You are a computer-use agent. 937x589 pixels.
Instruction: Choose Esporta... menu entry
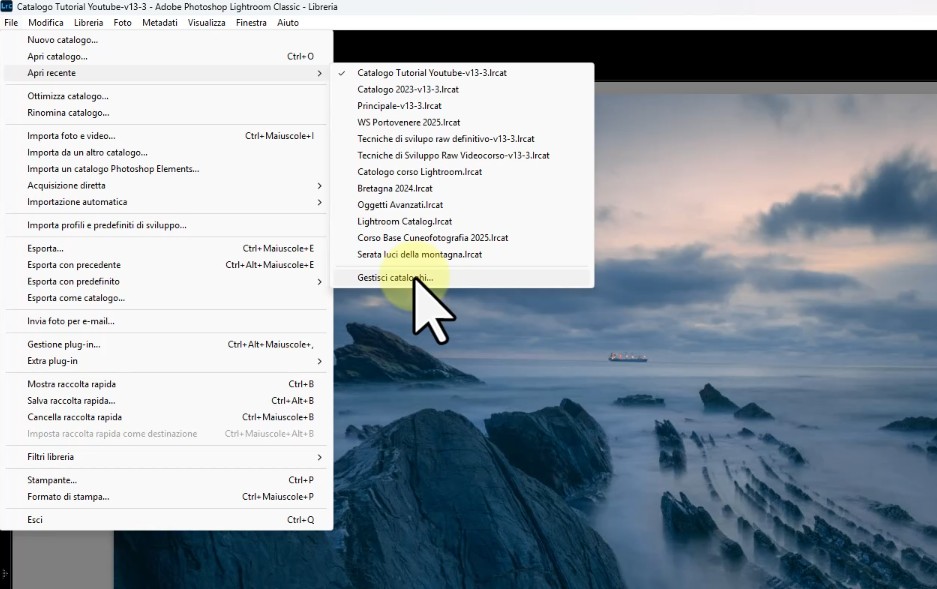(166, 249)
